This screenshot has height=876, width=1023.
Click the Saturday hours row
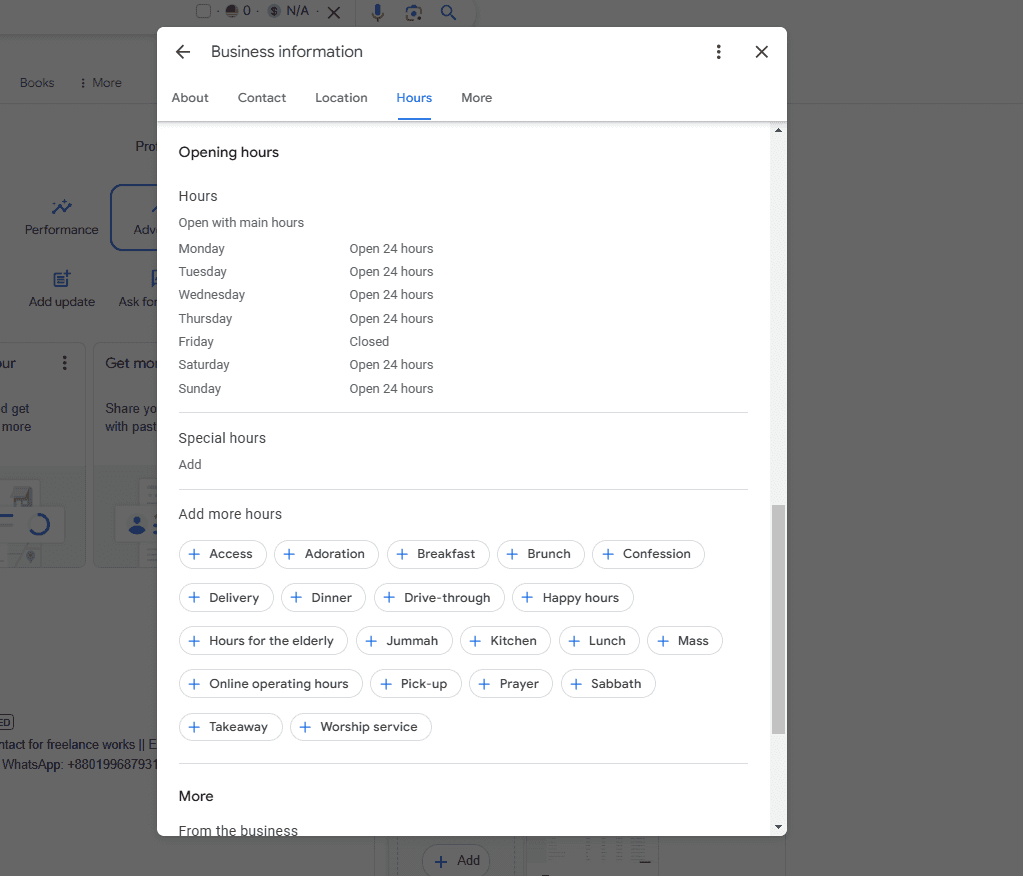306,365
